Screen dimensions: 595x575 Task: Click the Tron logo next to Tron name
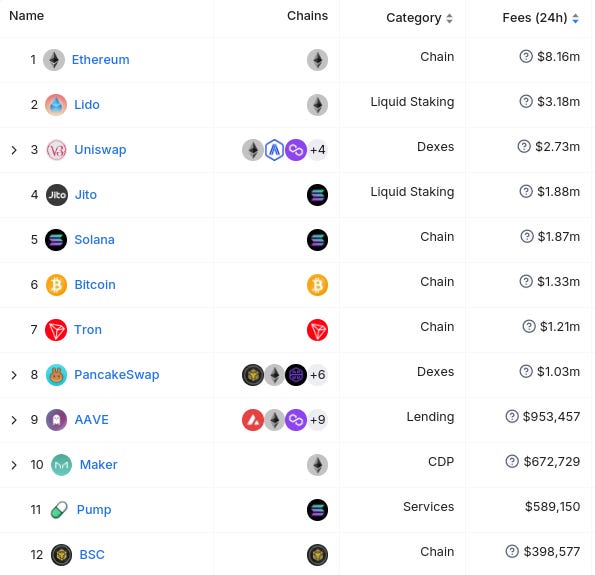point(56,330)
